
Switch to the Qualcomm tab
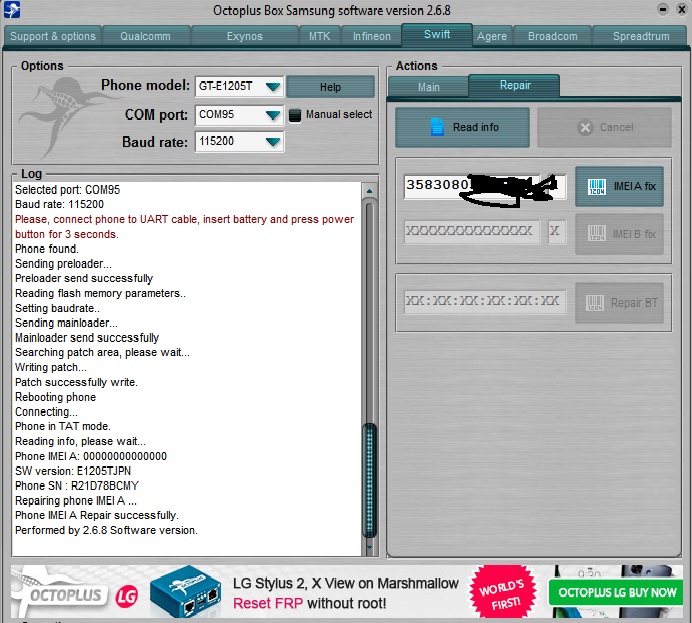(x=146, y=36)
